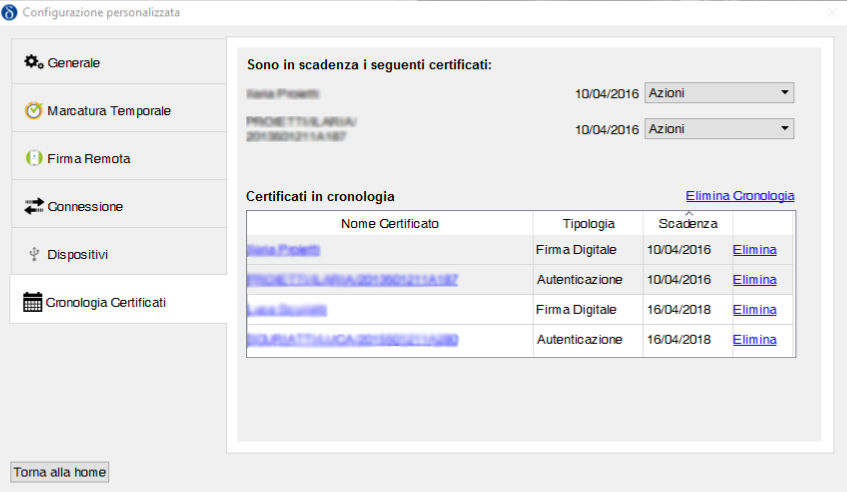Sort by Scadenza column header
This screenshot has width=847, height=492.
tap(688, 224)
